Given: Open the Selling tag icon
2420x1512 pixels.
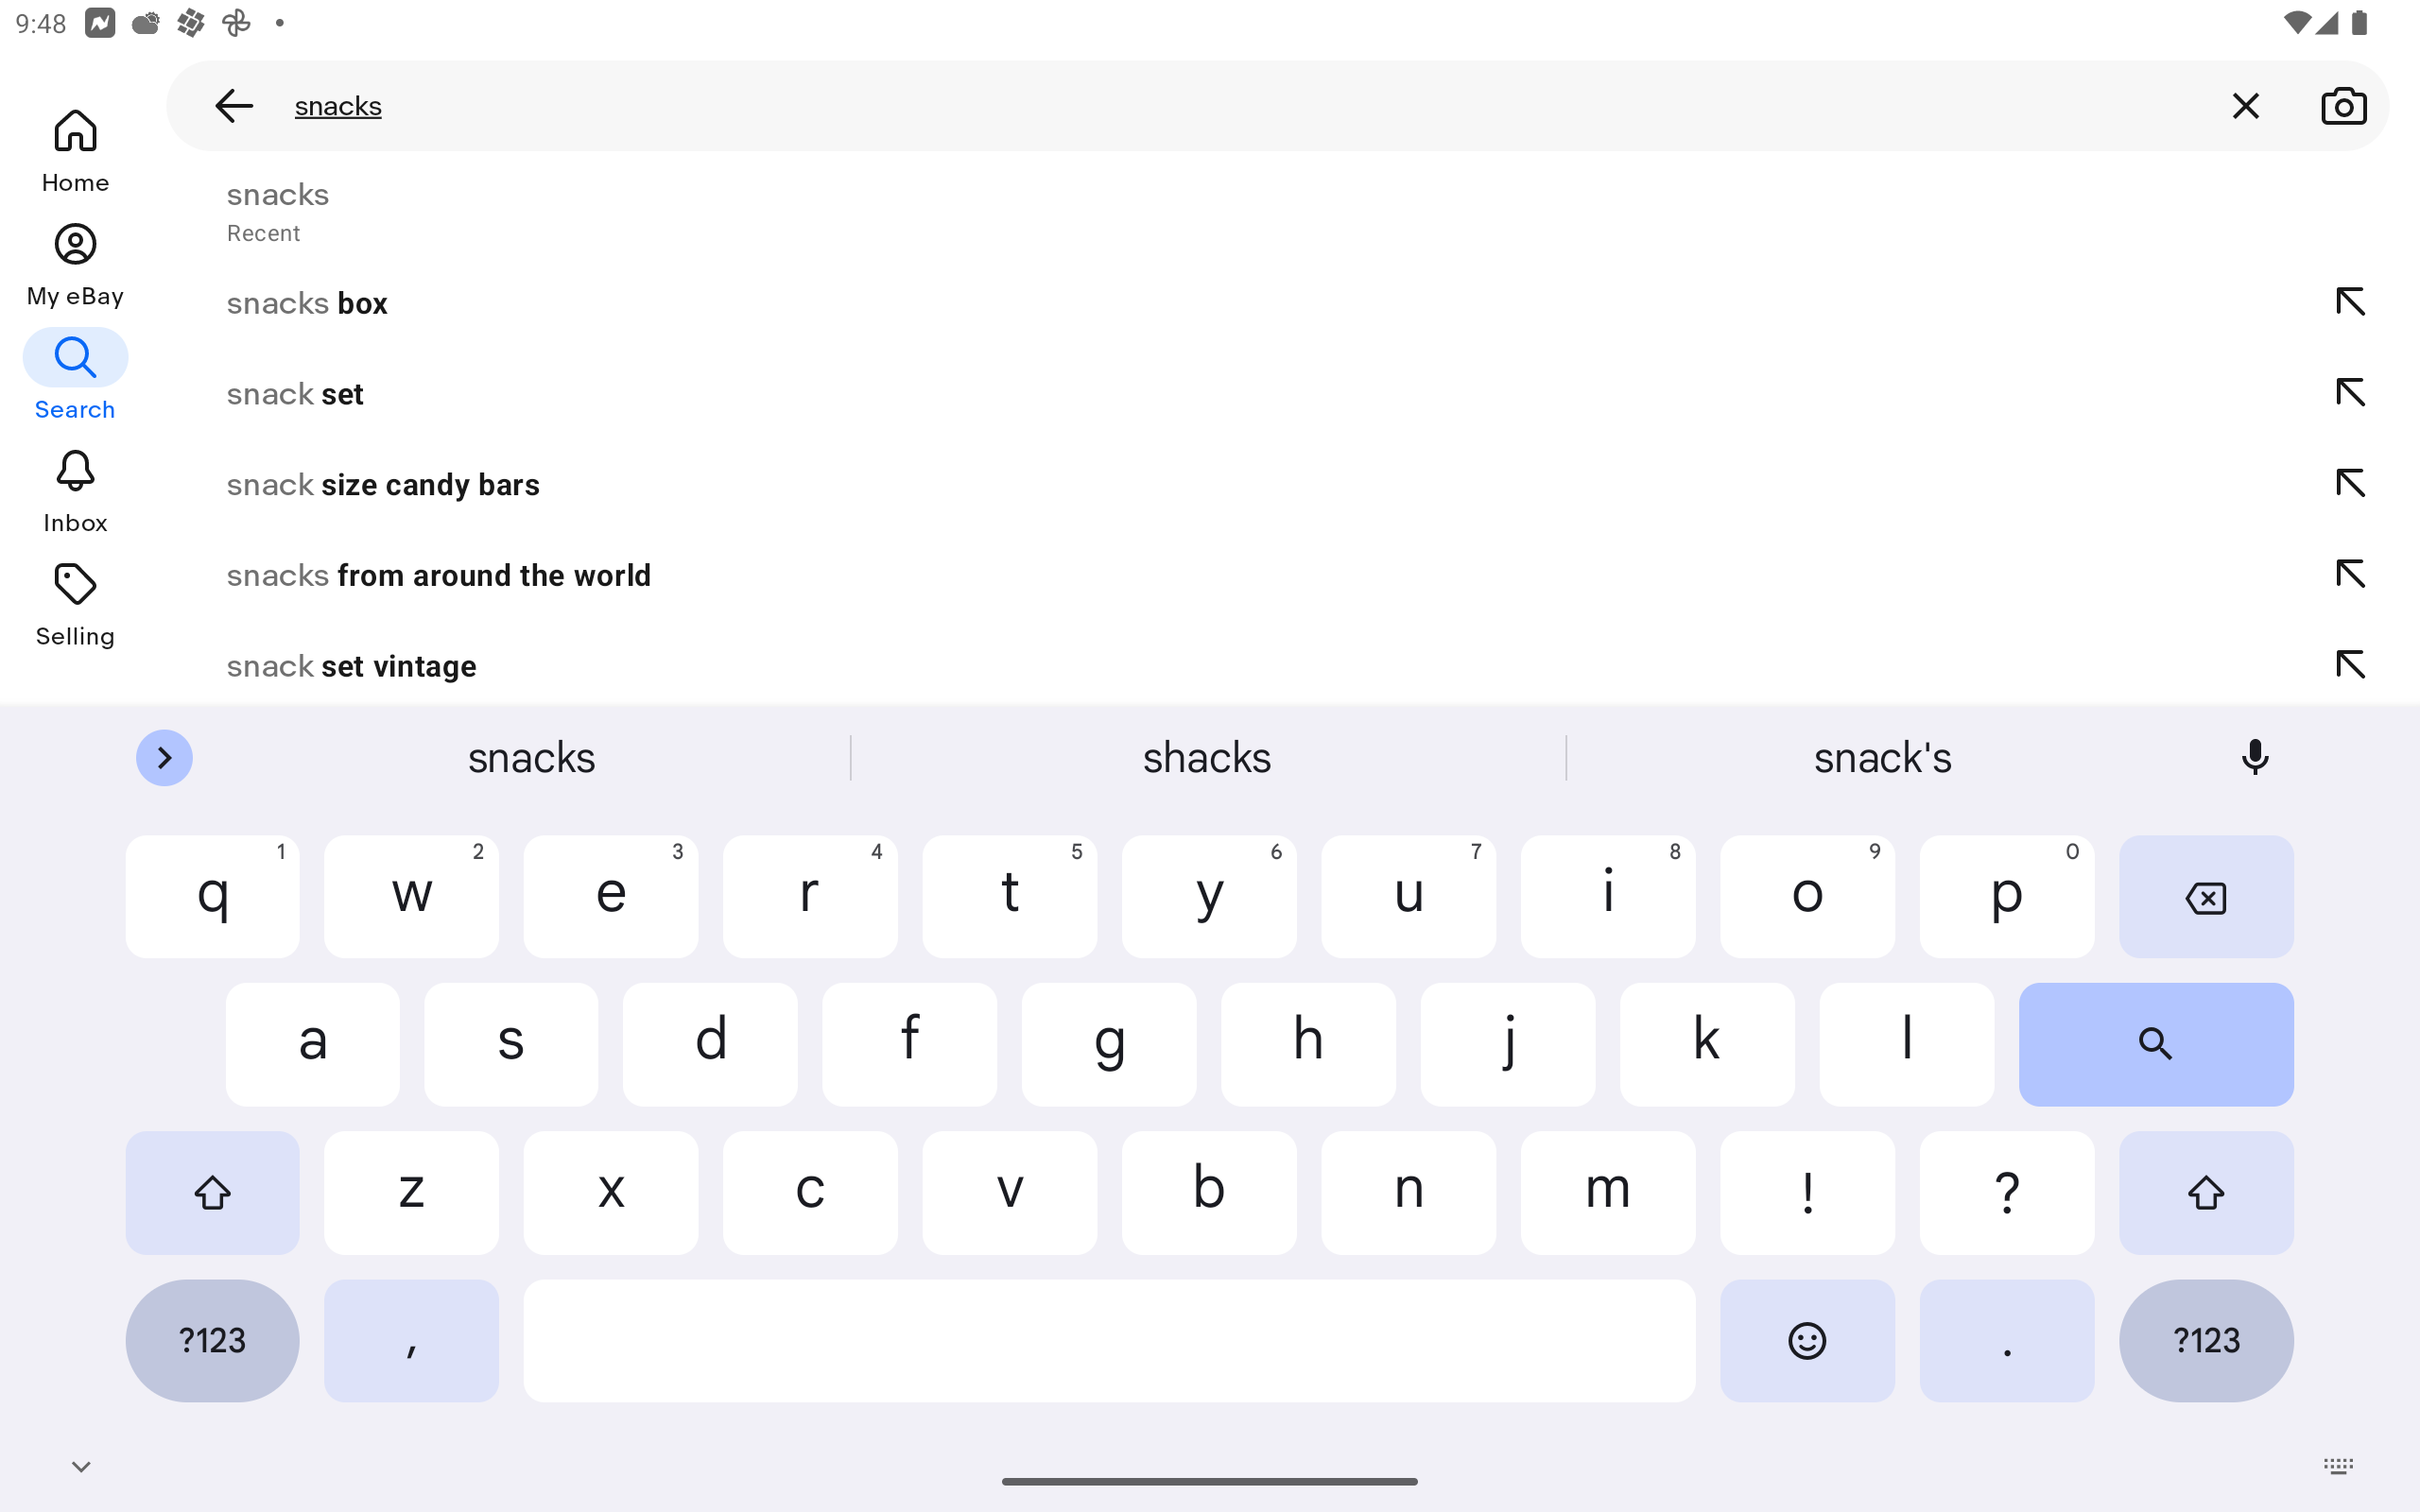Looking at the screenshot, I should [x=75, y=604].
